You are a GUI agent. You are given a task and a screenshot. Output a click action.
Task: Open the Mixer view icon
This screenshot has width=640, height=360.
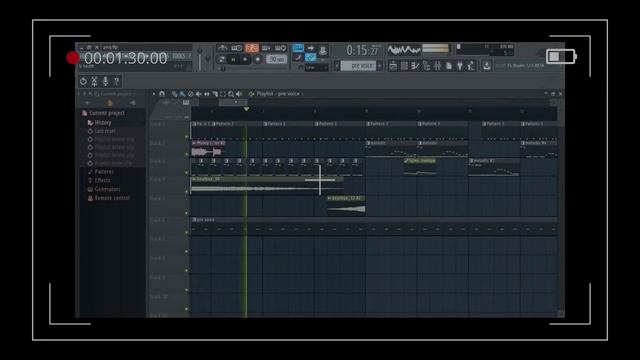point(438,66)
